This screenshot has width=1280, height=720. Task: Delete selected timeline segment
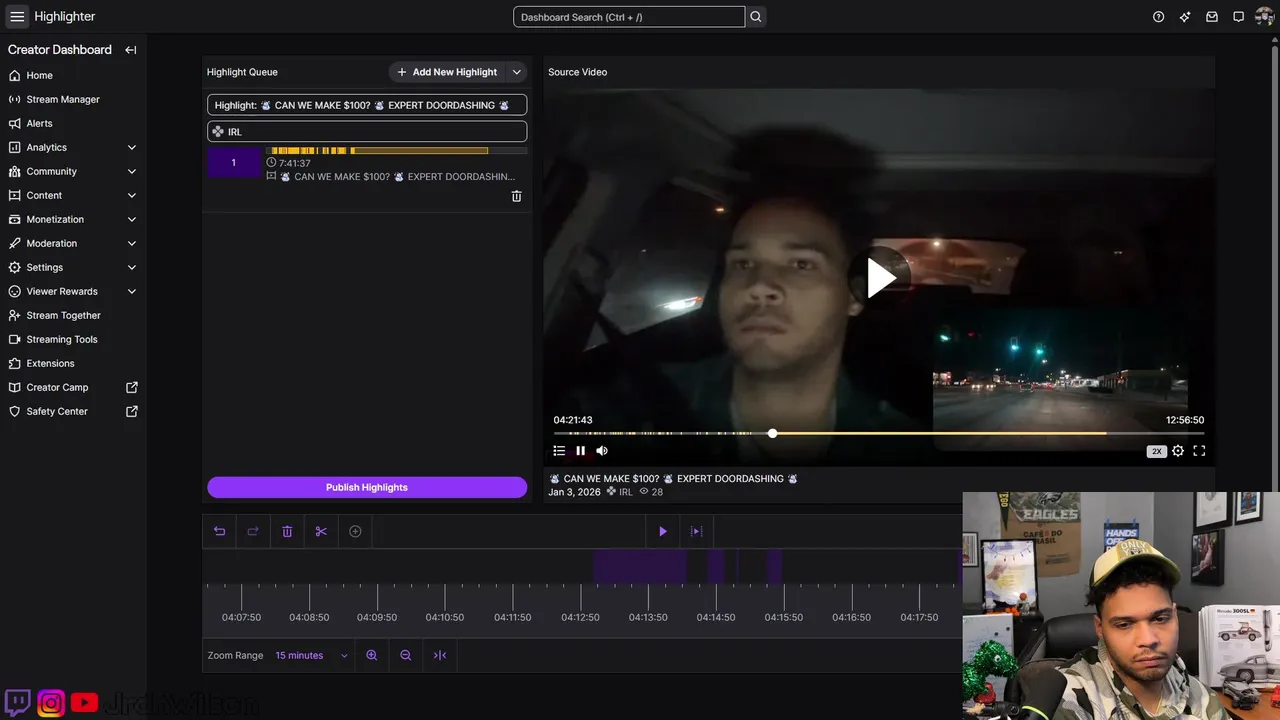tap(287, 531)
